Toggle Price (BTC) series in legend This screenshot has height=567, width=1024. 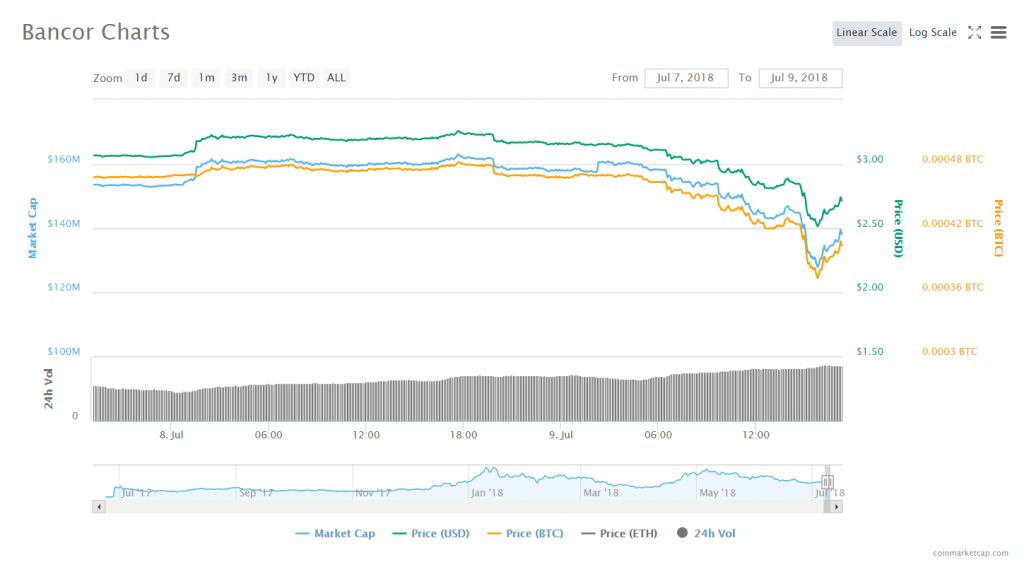click(x=526, y=534)
